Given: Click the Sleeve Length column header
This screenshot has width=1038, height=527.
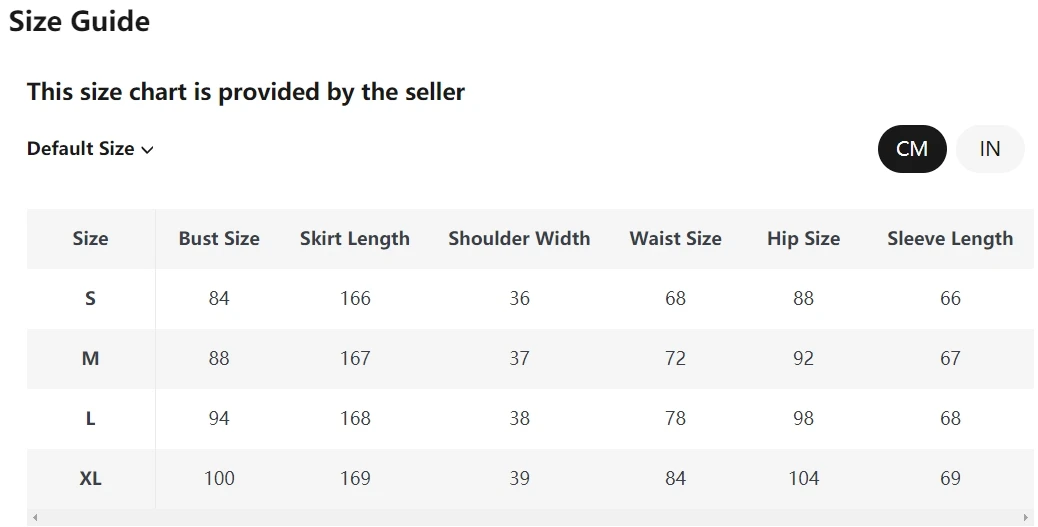Looking at the screenshot, I should (950, 239).
